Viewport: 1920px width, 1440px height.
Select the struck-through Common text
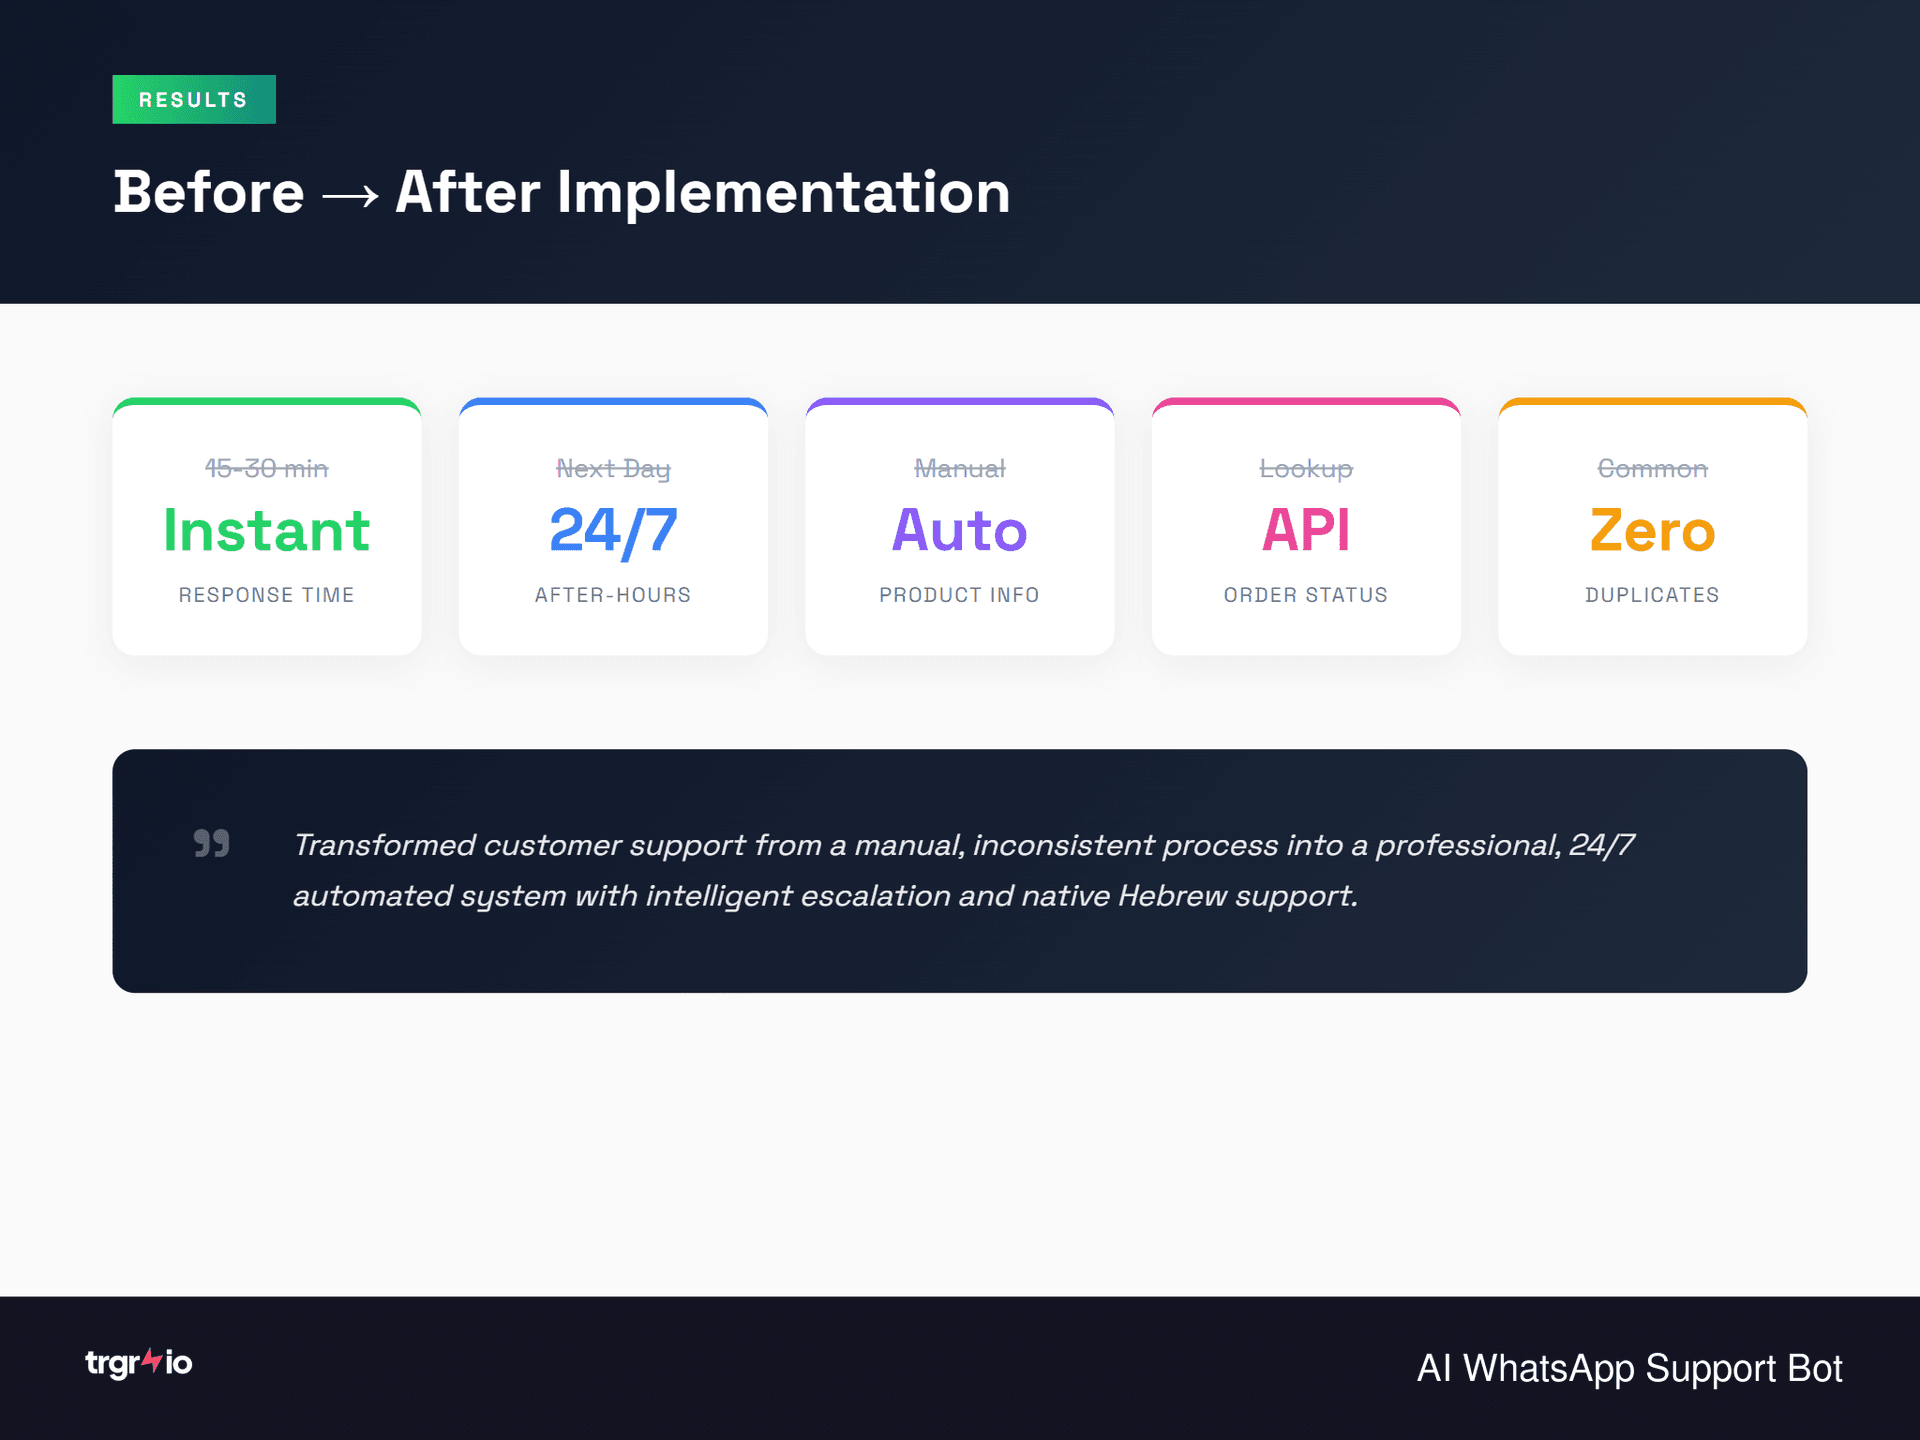pos(1652,468)
